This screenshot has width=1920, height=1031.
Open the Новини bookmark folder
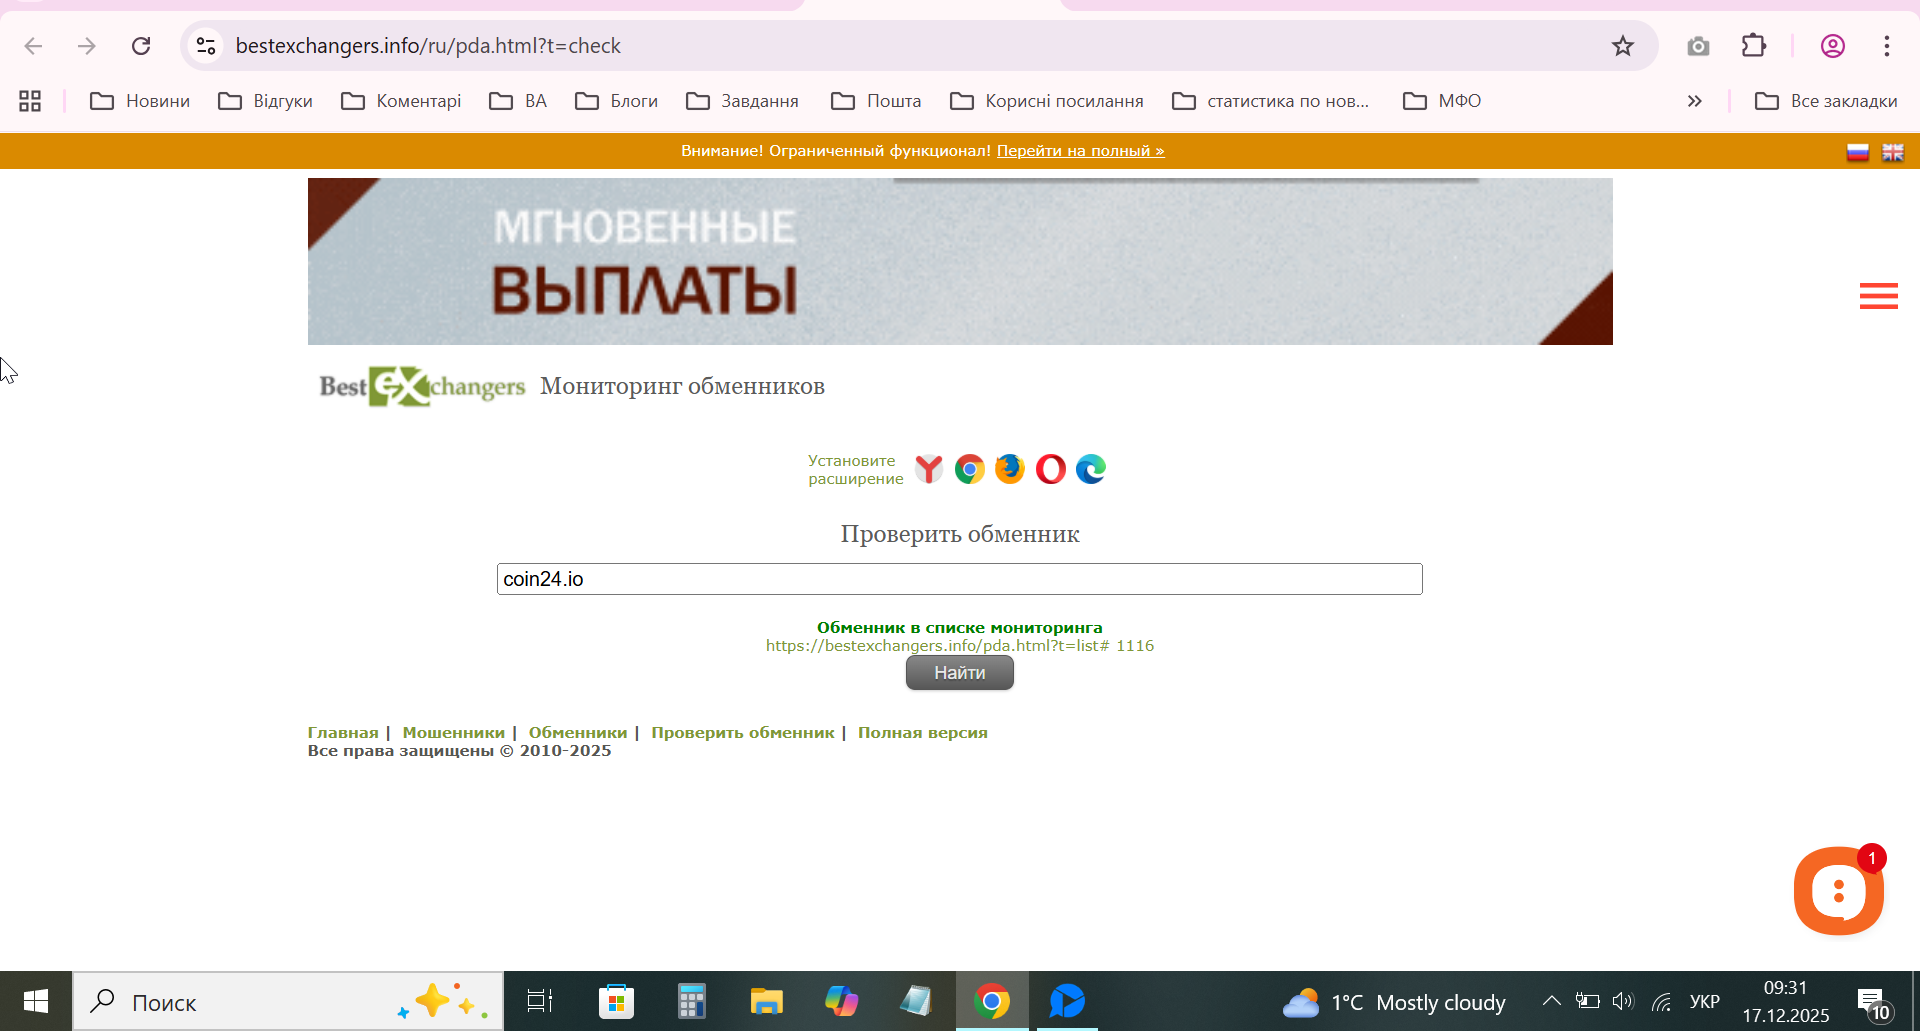[140, 101]
